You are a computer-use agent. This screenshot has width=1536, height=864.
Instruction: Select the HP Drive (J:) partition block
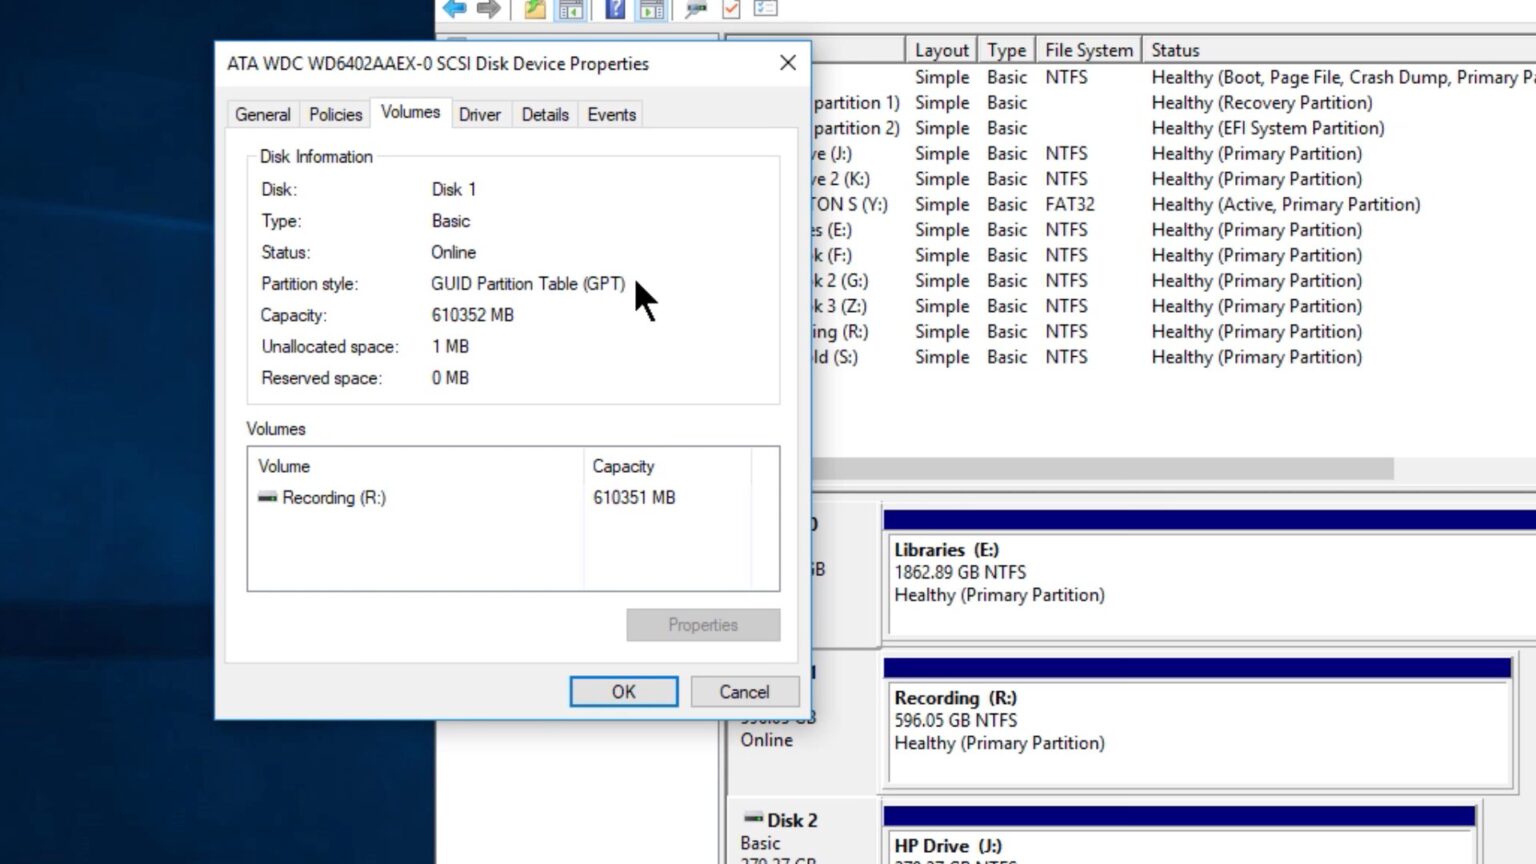pos(1180,845)
